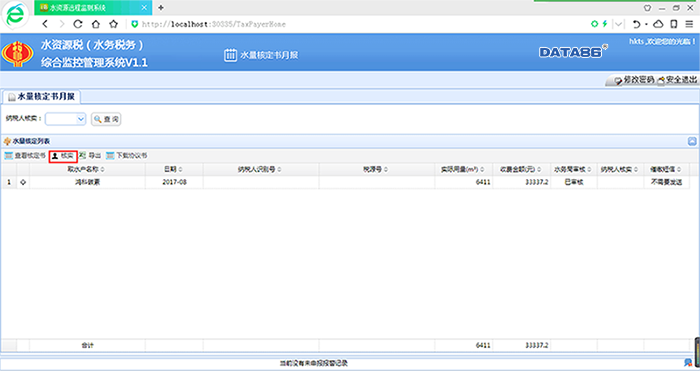700x371 pixels.
Task: Click the browser undo arrow icon
Action: 637,24
